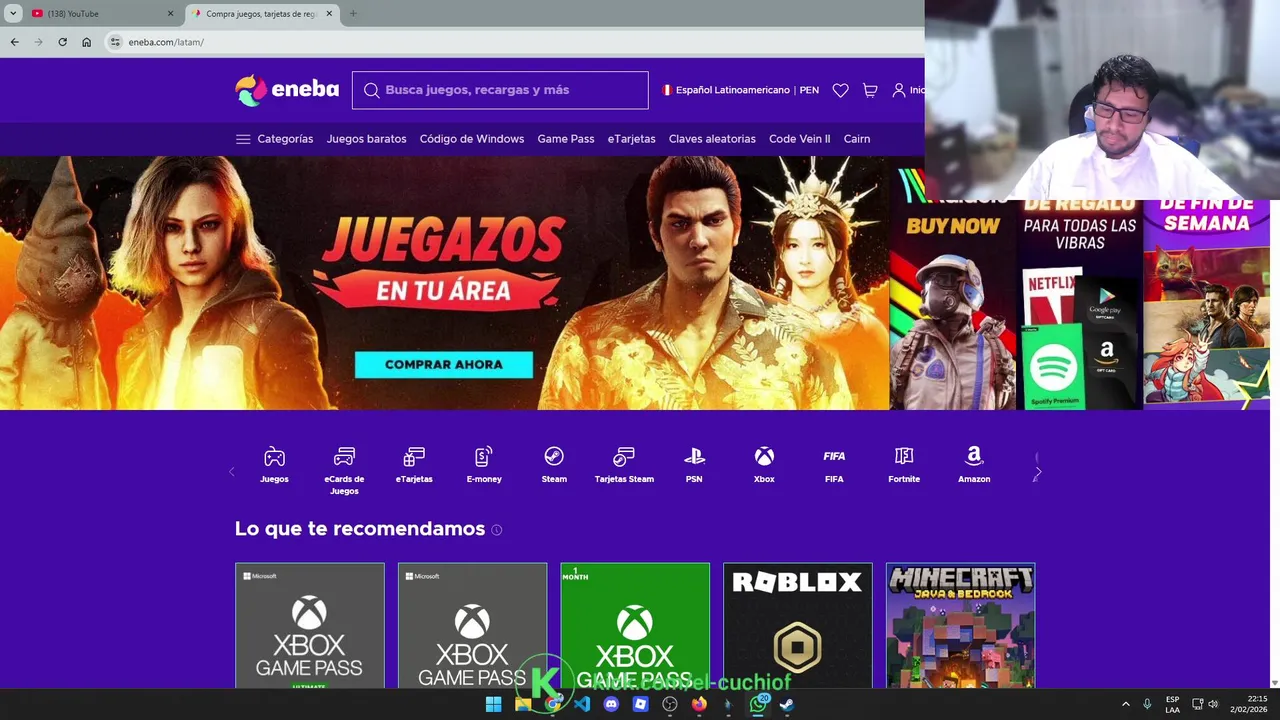
Task: Click the Eneba logo
Action: coord(287,90)
